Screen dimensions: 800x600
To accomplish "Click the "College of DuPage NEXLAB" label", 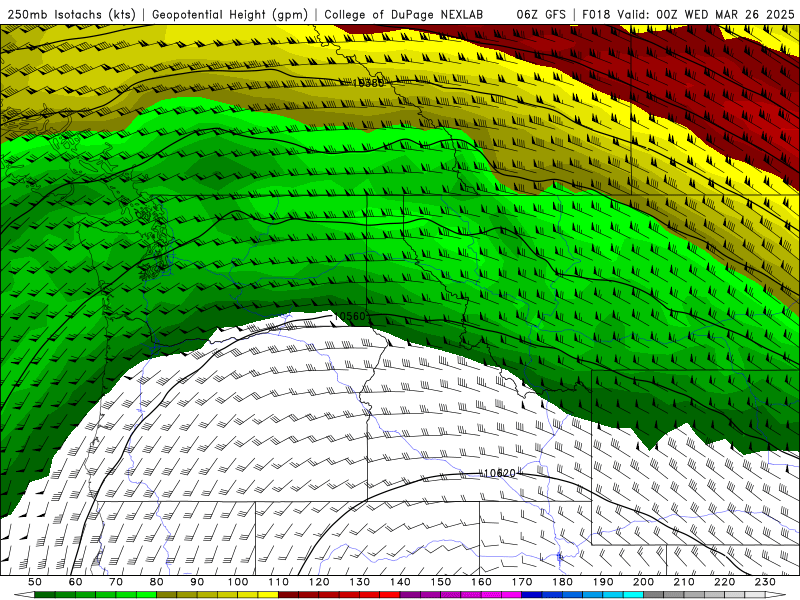I will tap(404, 14).
